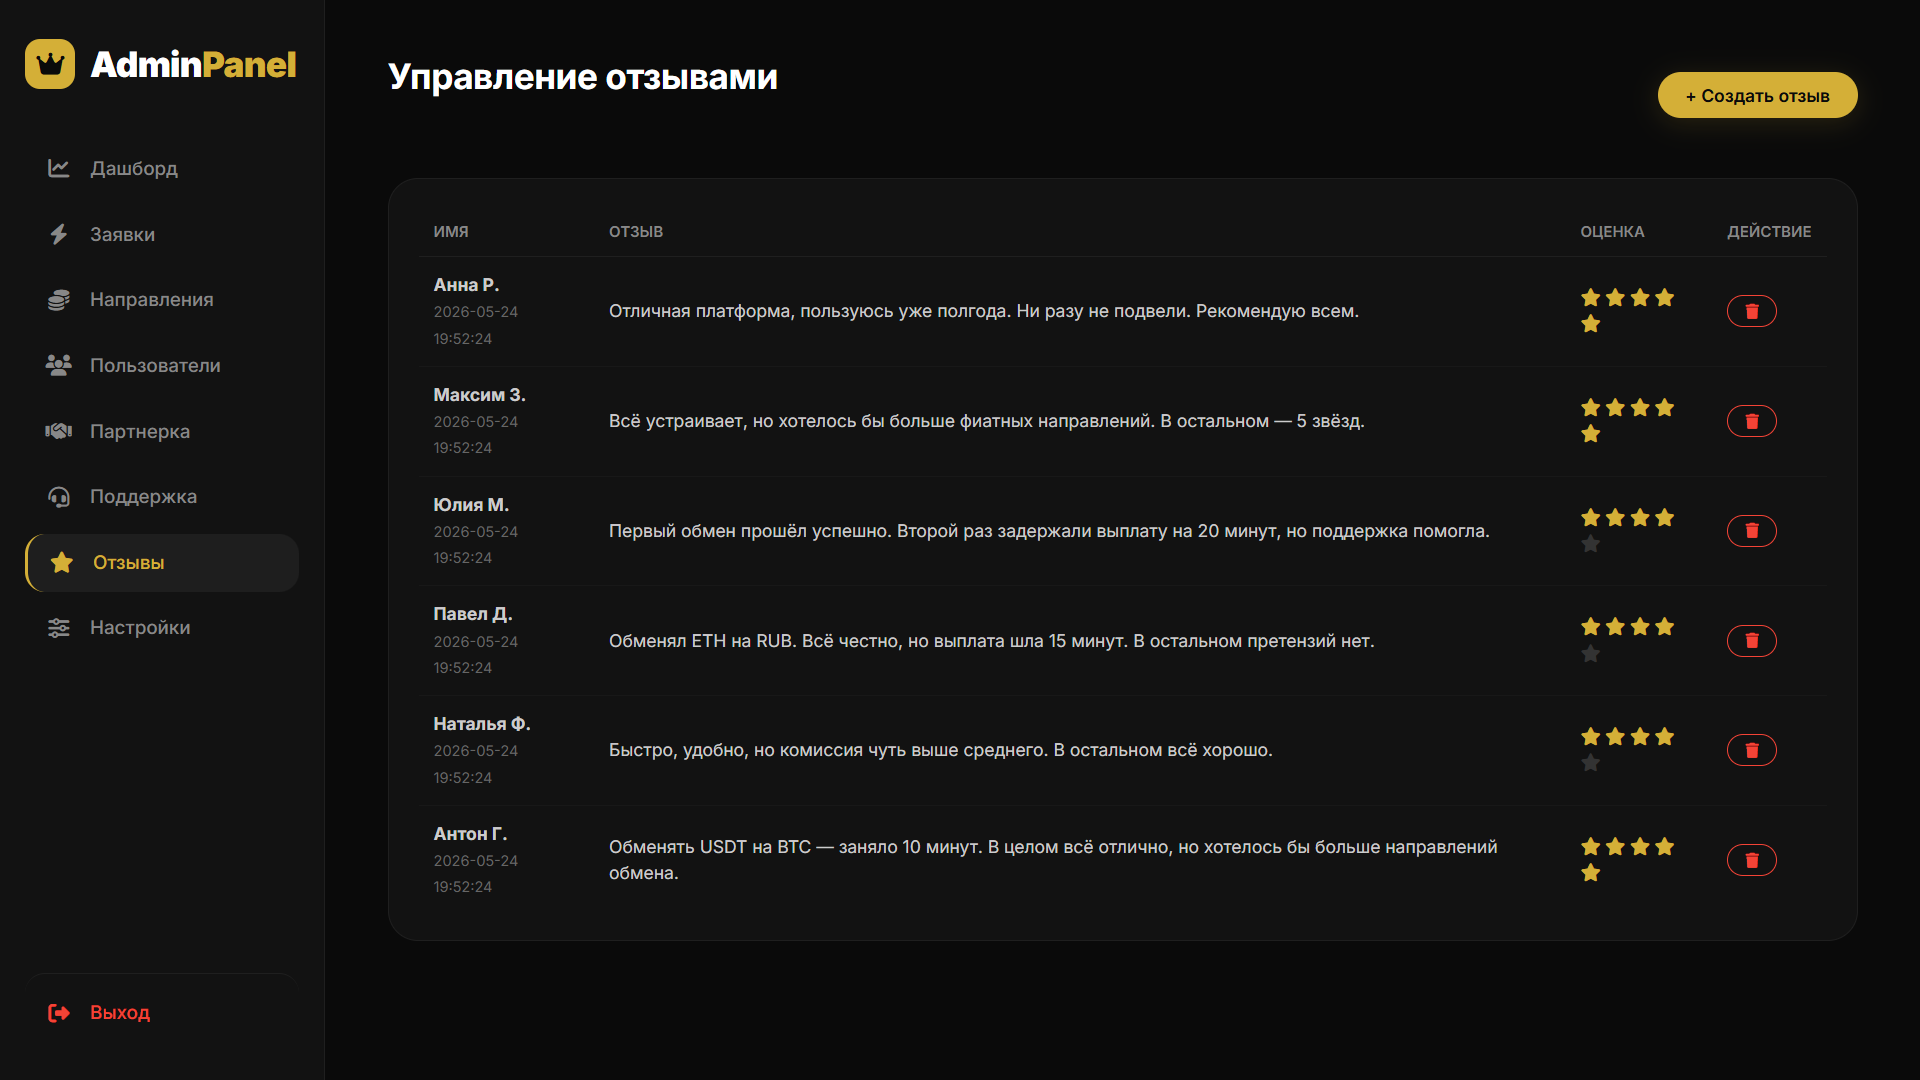Click the name Максим З.
The width and height of the screenshot is (1920, 1080).
click(x=479, y=395)
